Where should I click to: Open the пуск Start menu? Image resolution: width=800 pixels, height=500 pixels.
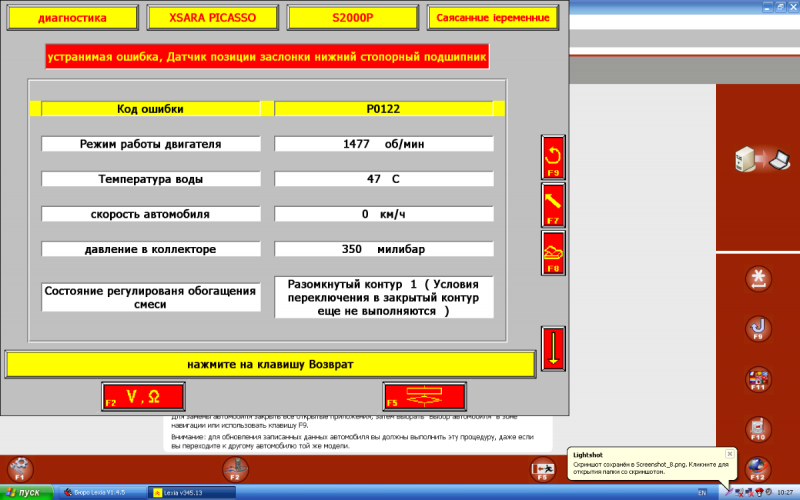point(27,492)
